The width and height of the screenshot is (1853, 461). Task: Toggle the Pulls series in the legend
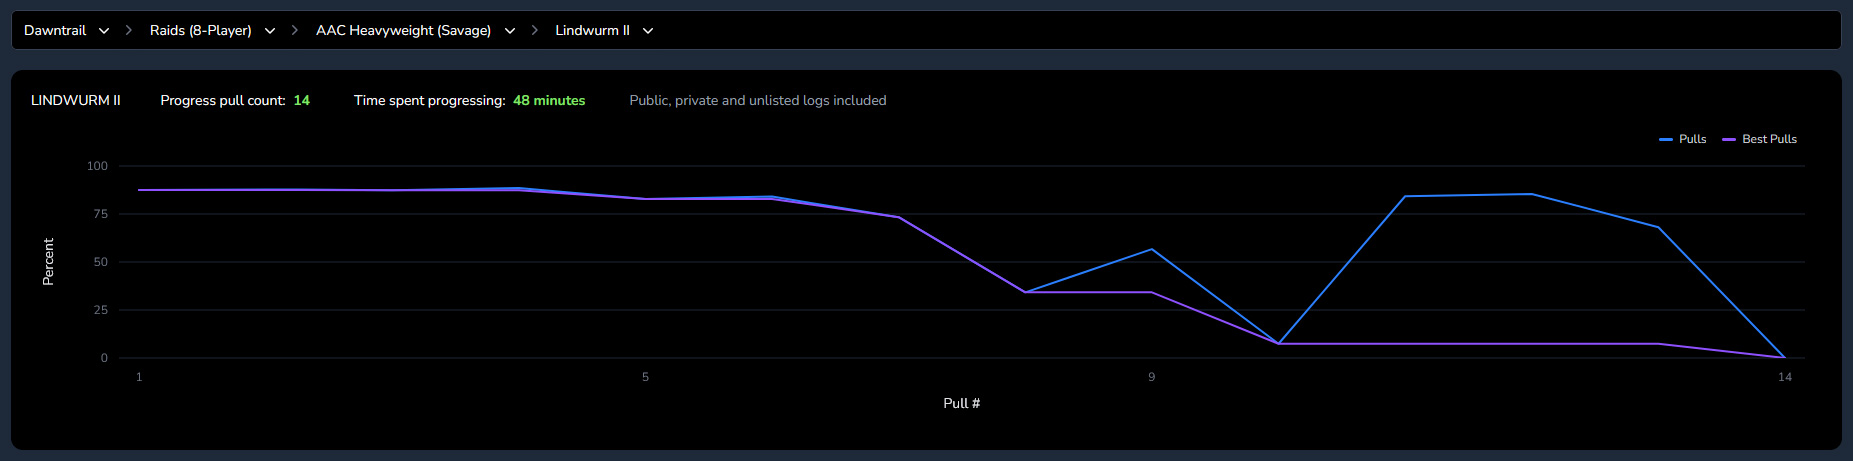point(1683,139)
